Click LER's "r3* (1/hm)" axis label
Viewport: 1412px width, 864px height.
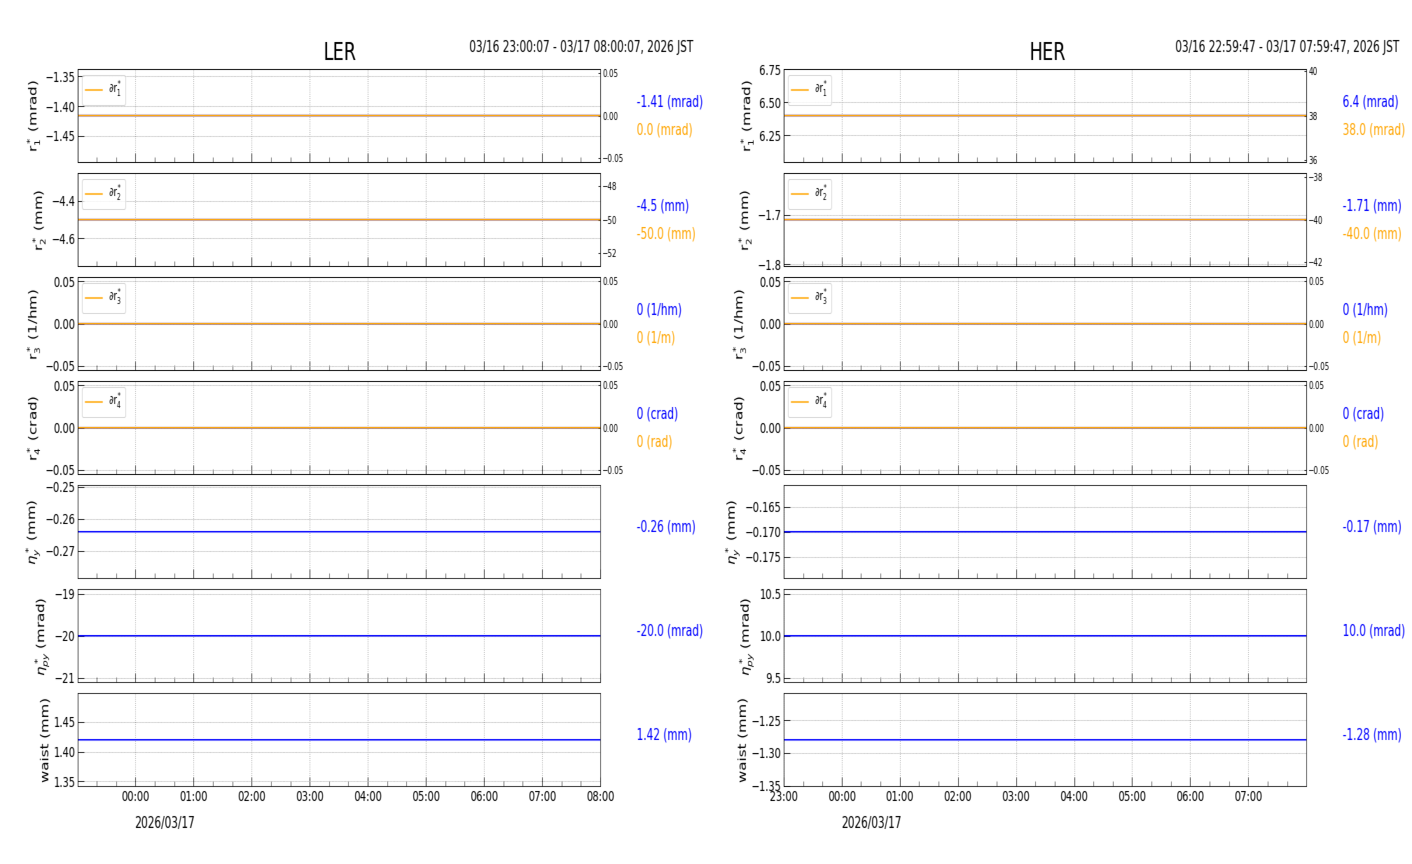[x=33, y=324]
